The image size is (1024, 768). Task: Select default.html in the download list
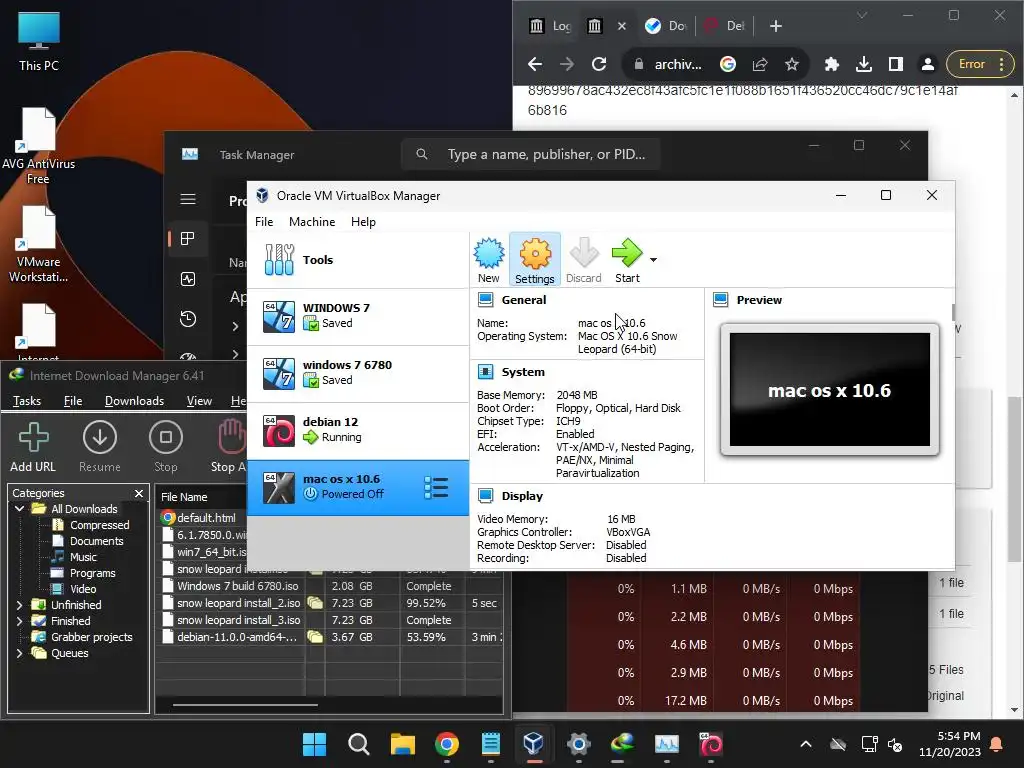coord(206,518)
